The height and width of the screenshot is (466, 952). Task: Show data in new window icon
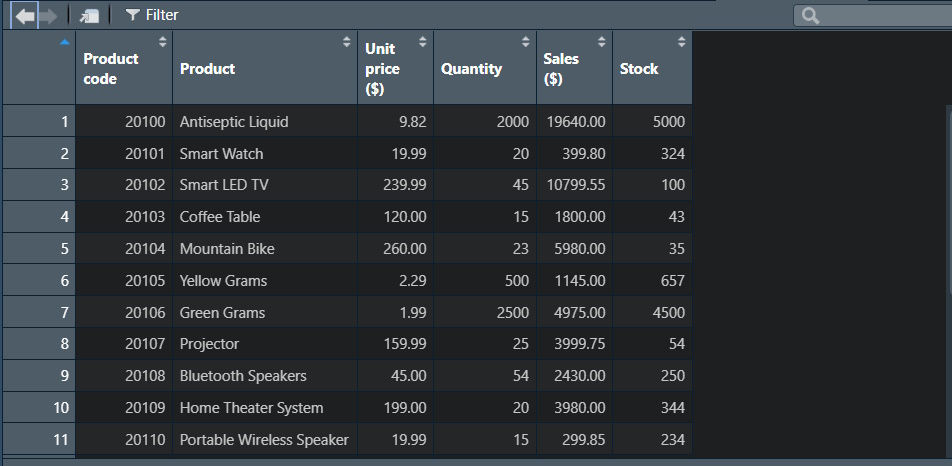90,16
